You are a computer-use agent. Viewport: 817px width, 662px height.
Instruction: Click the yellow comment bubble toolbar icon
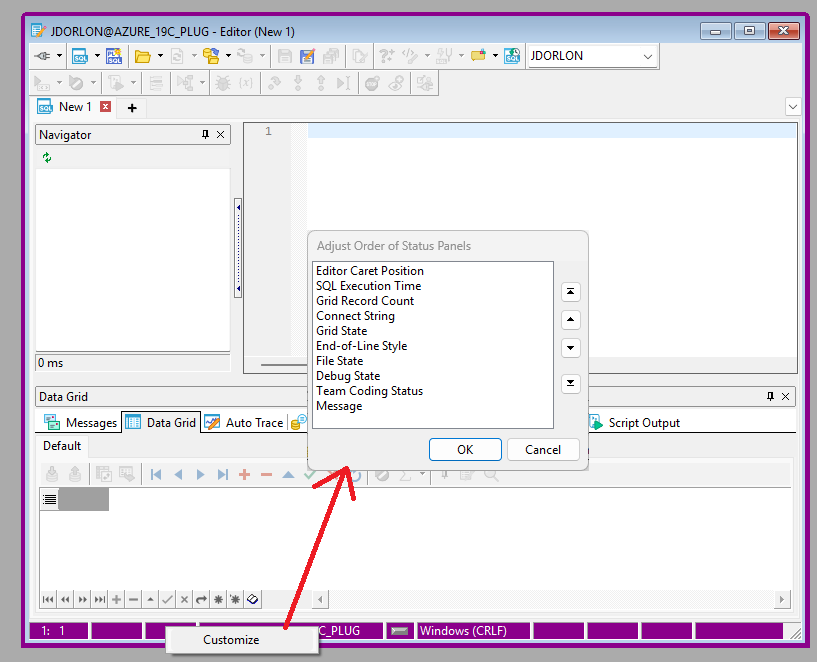click(478, 56)
